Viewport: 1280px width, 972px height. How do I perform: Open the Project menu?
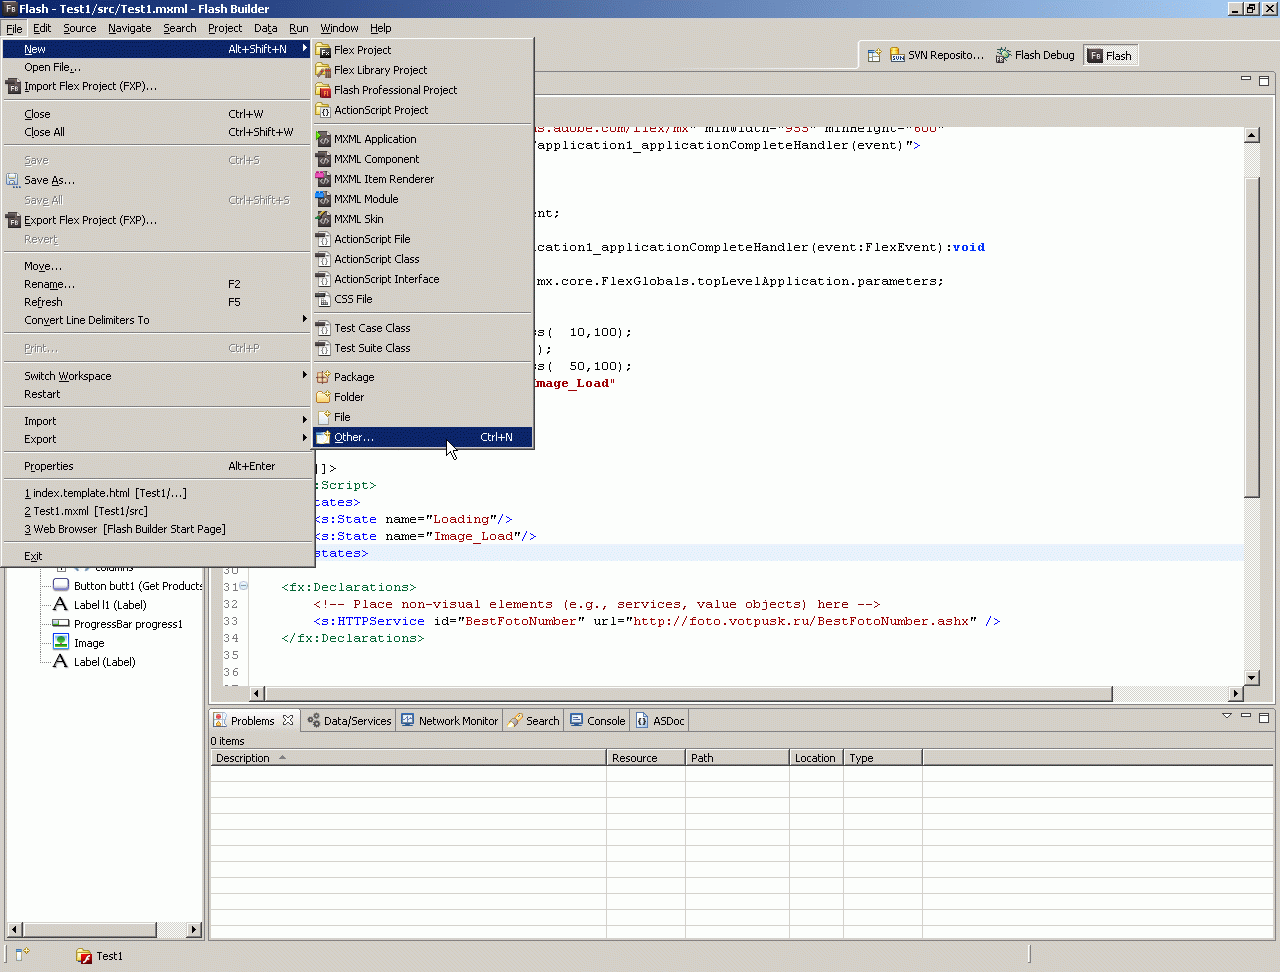coord(225,28)
